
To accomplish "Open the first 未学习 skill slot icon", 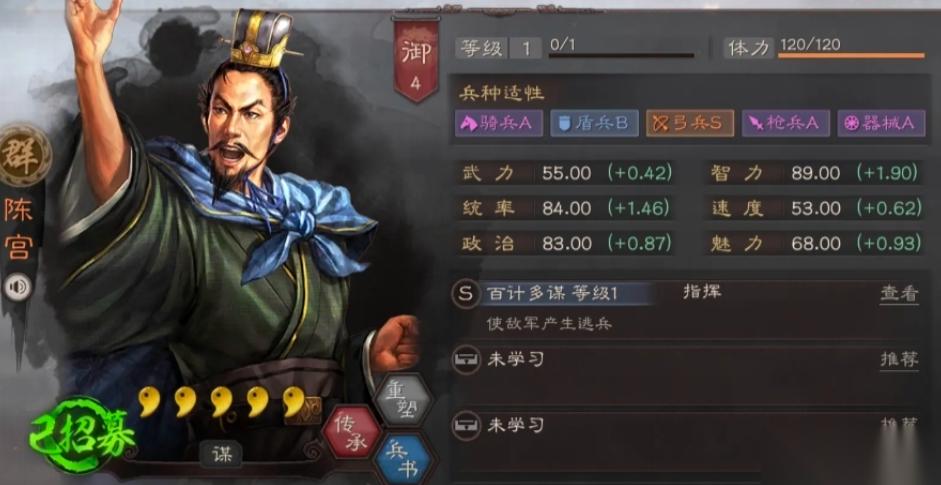I will point(466,360).
